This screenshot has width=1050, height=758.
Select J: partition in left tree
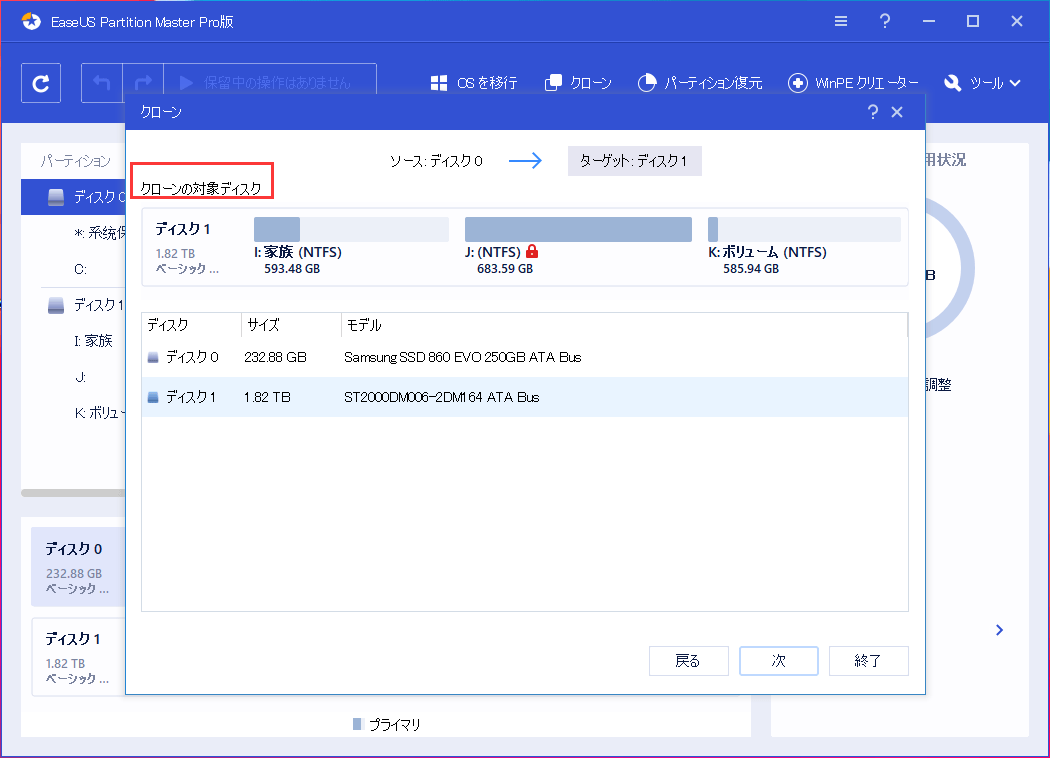80,378
